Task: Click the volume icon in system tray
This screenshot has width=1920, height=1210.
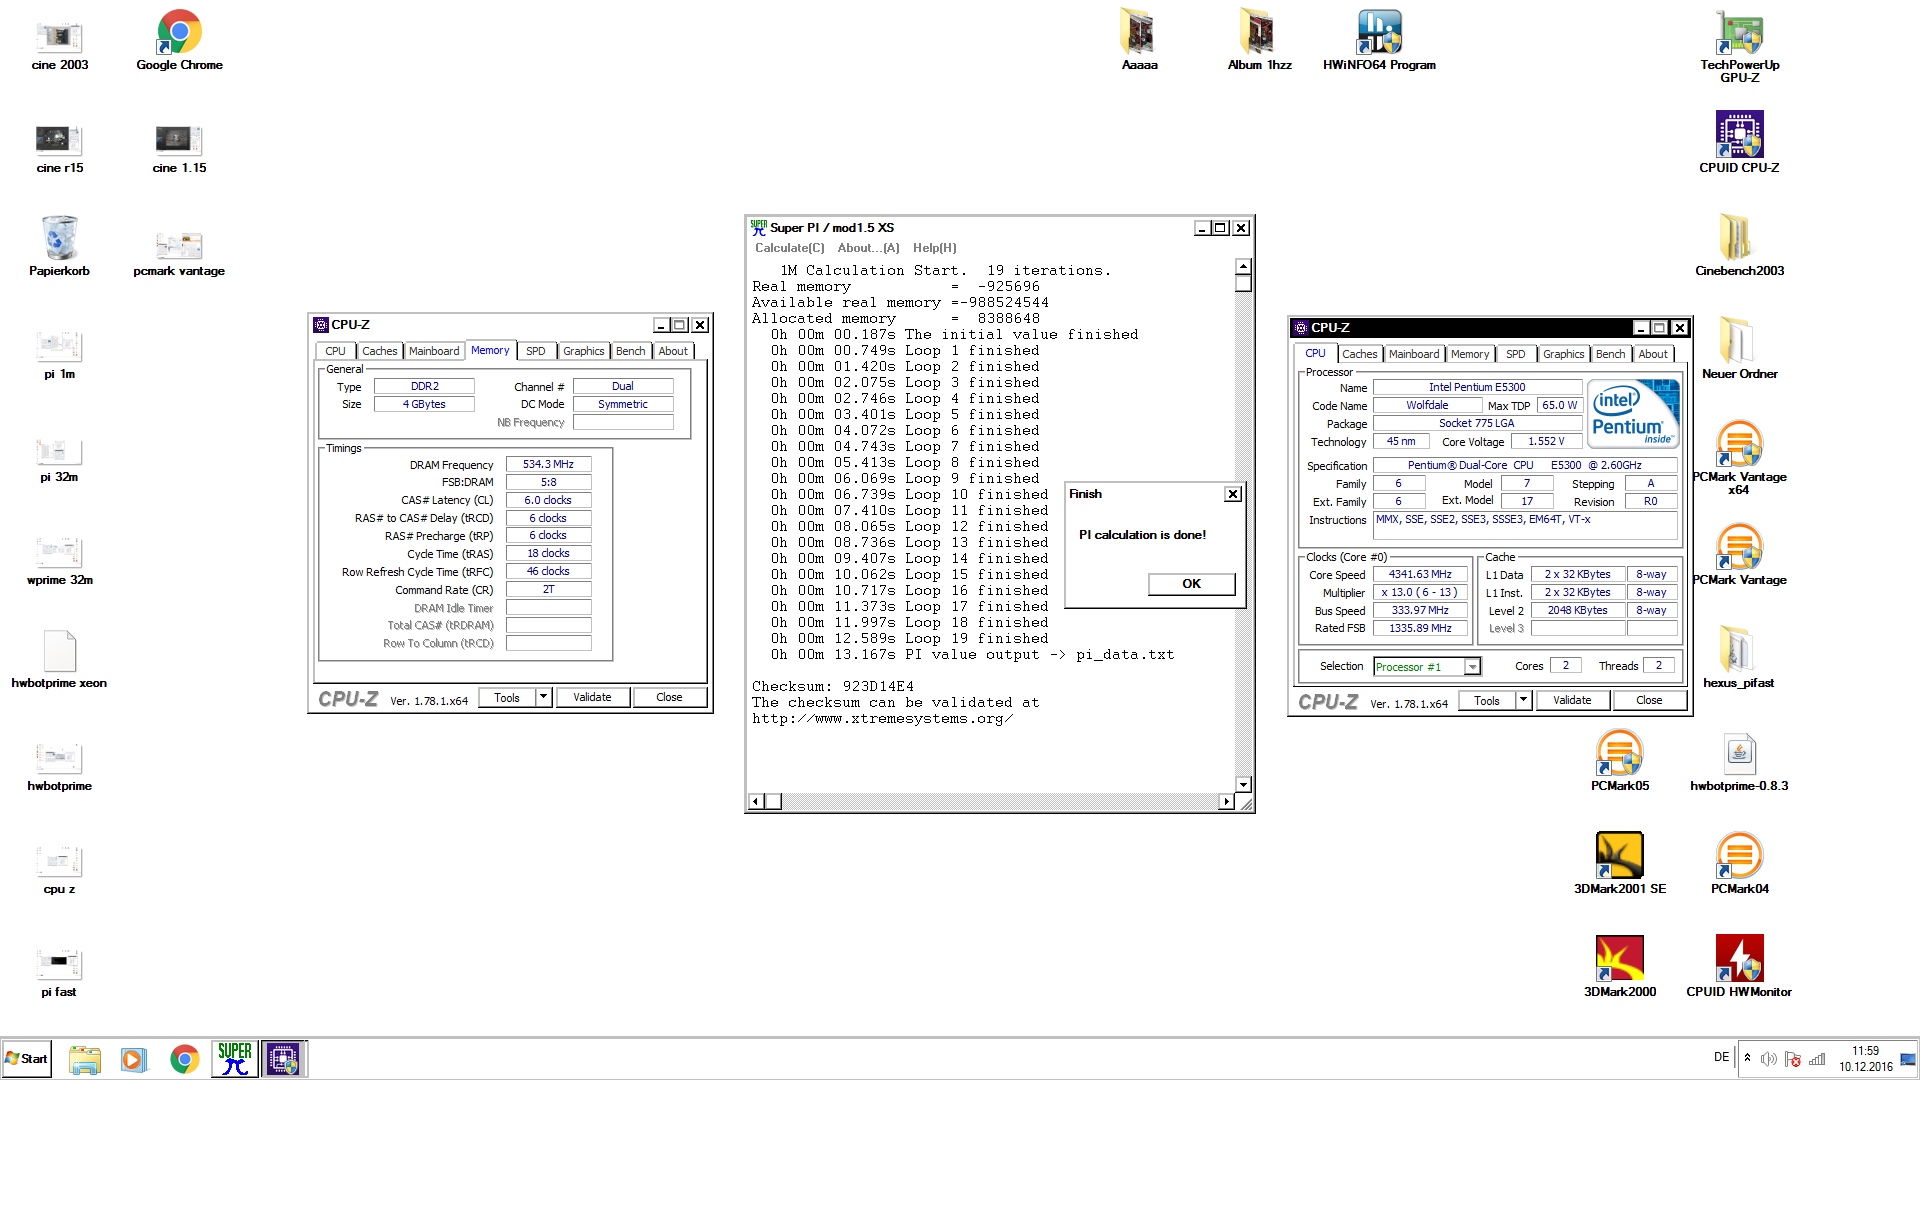Action: tap(1768, 1059)
